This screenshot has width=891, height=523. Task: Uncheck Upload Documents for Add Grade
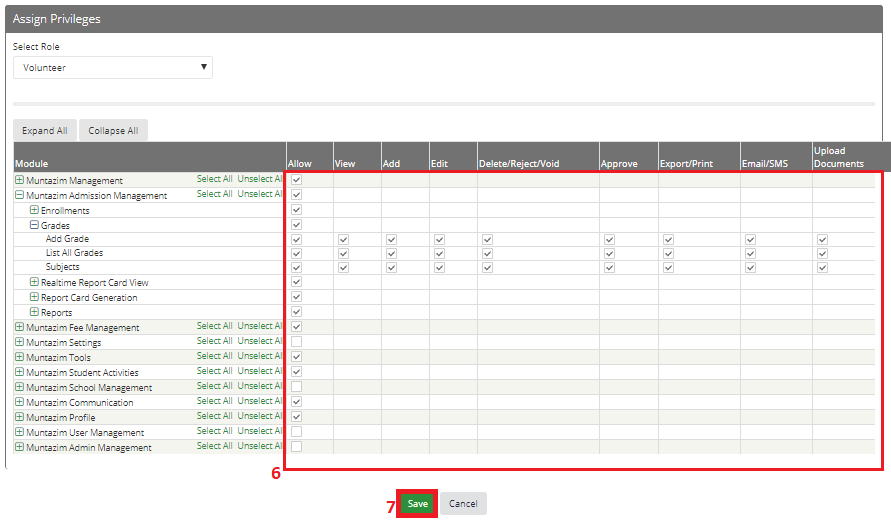822,239
